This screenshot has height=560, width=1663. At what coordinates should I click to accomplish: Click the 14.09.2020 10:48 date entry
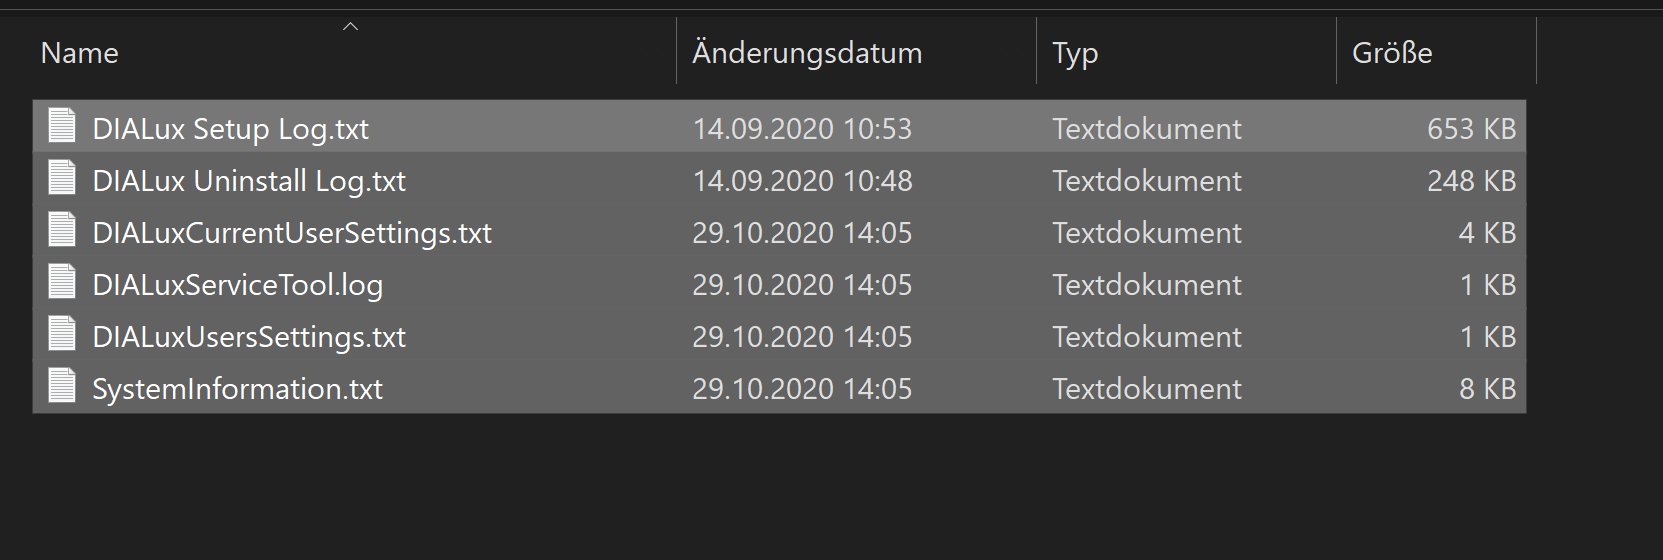point(802,181)
